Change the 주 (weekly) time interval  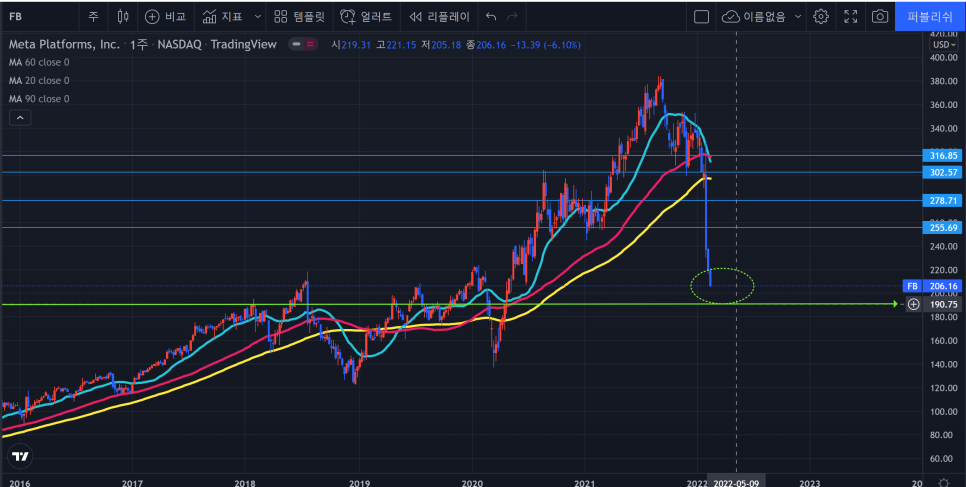coord(93,17)
